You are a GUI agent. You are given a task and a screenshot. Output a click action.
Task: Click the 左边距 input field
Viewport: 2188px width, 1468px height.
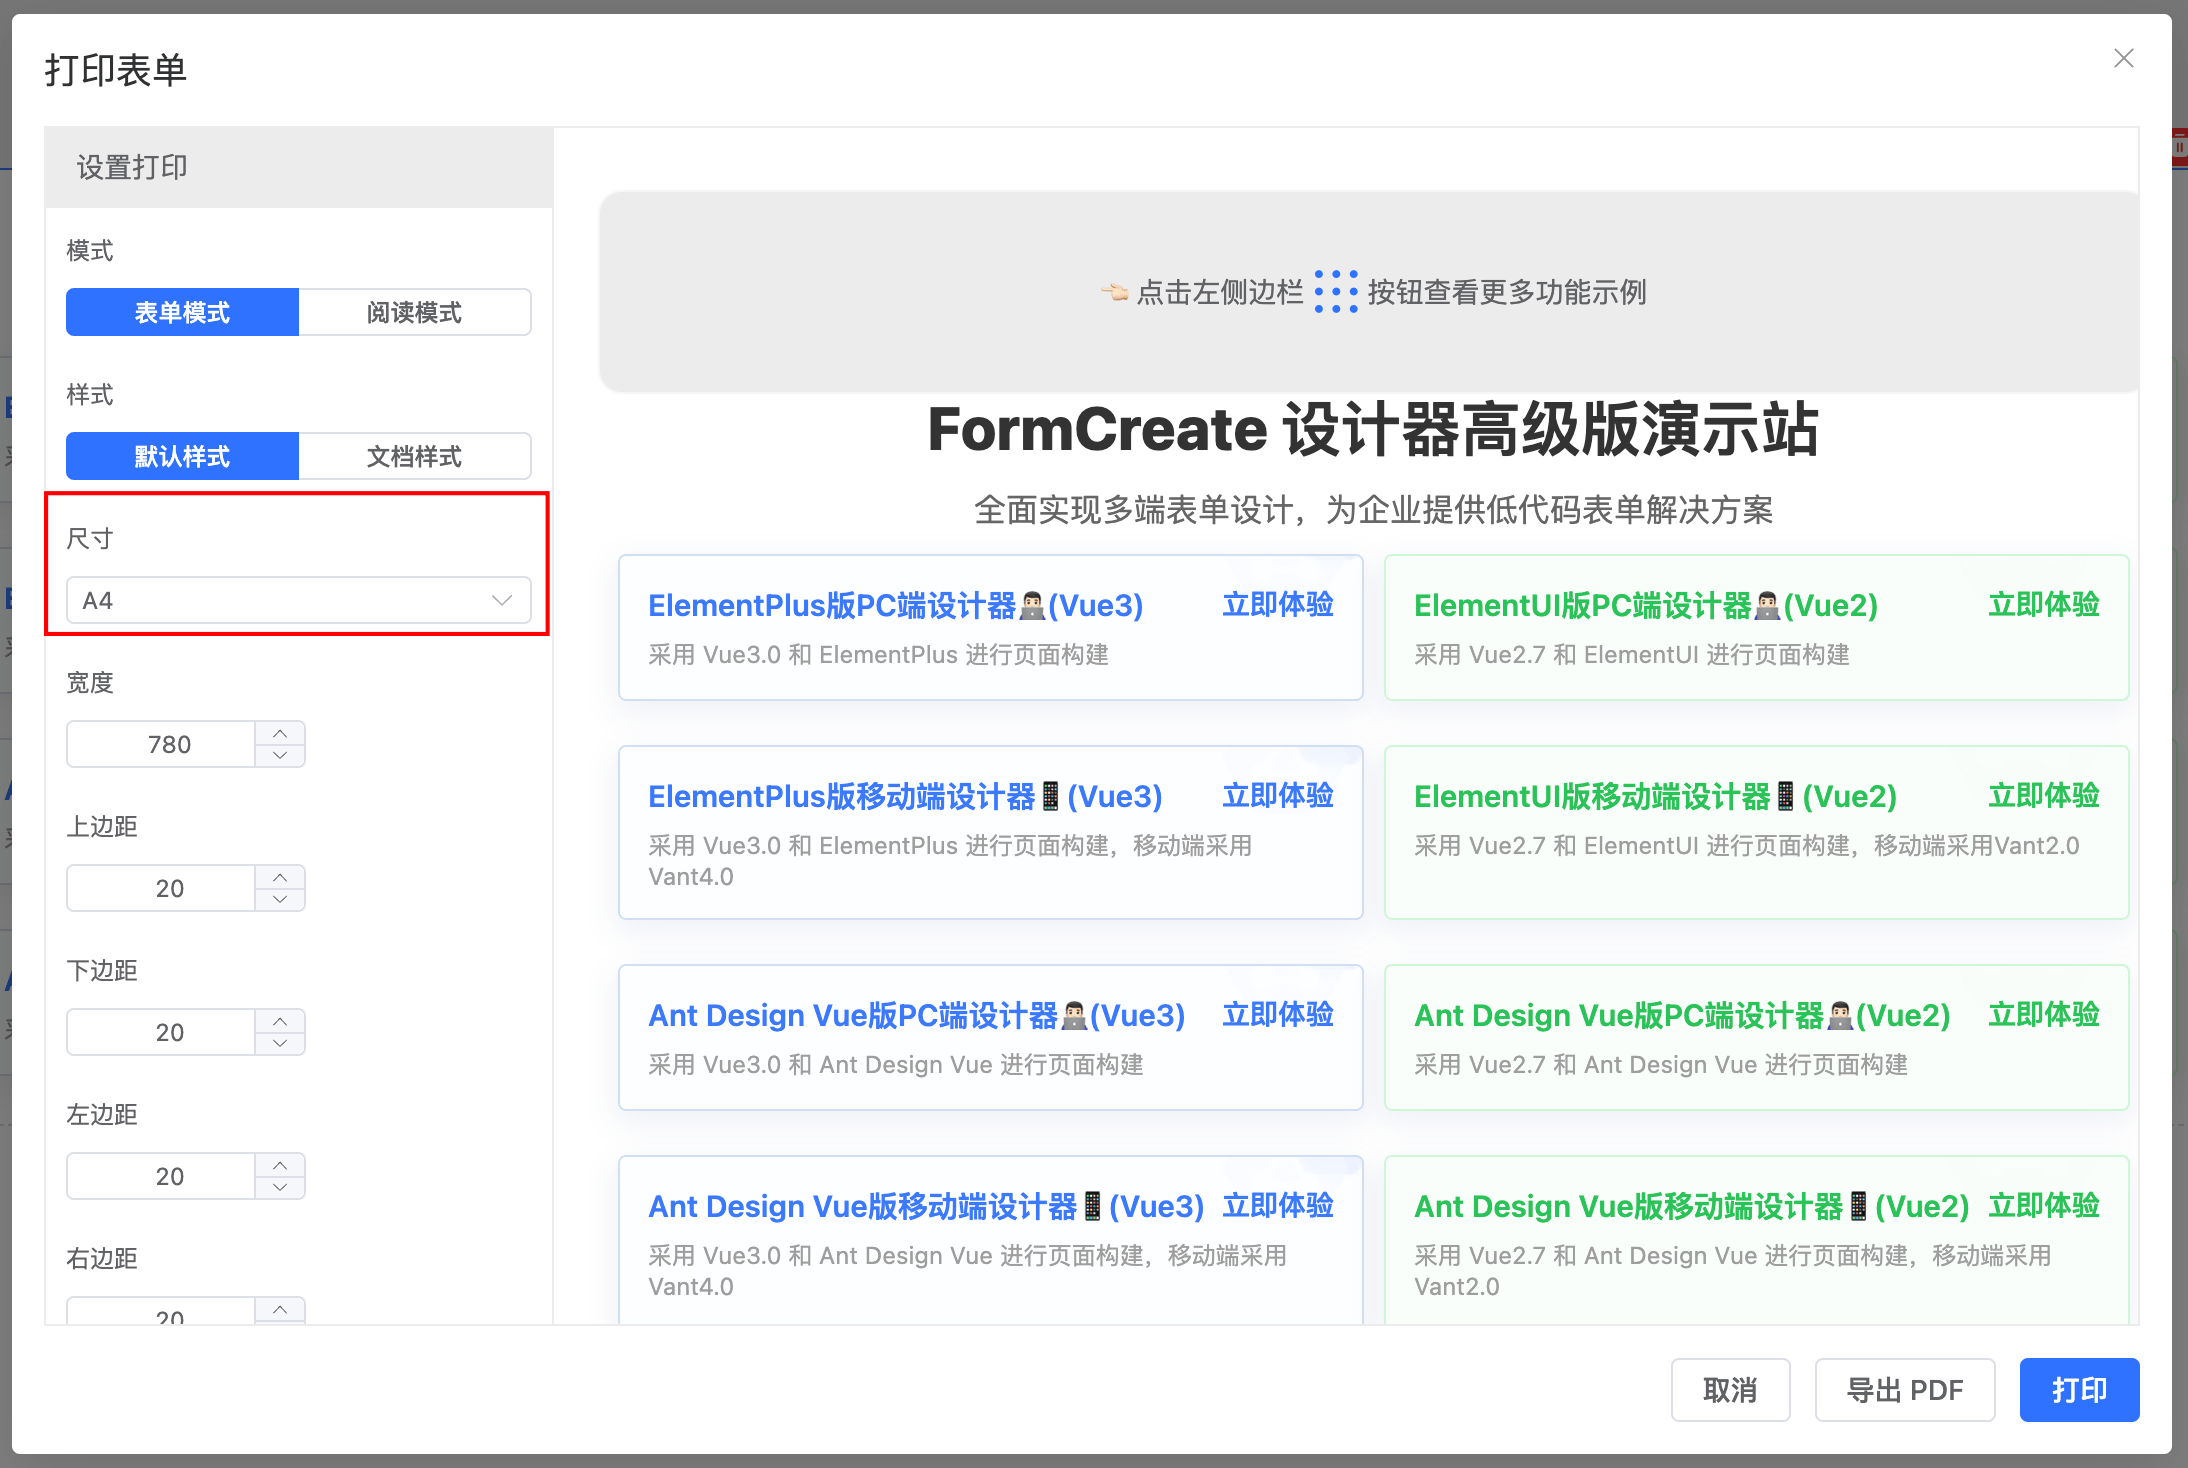point(162,1176)
